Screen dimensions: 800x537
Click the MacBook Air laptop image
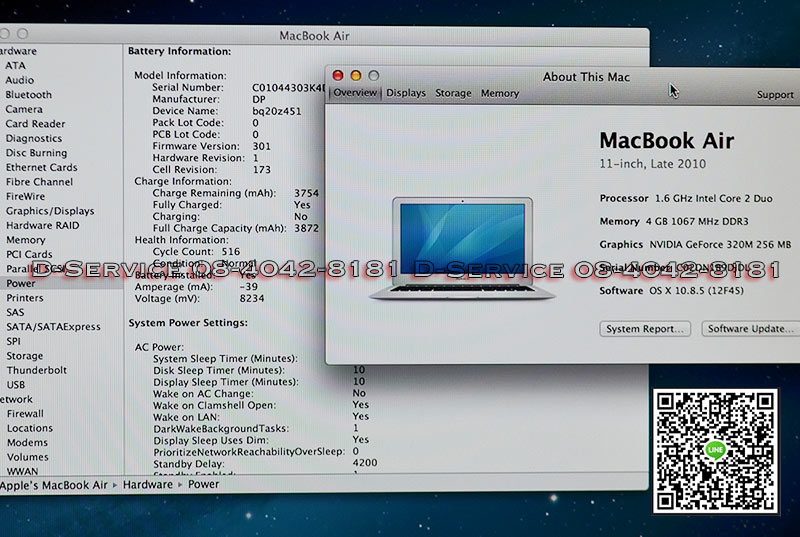462,248
